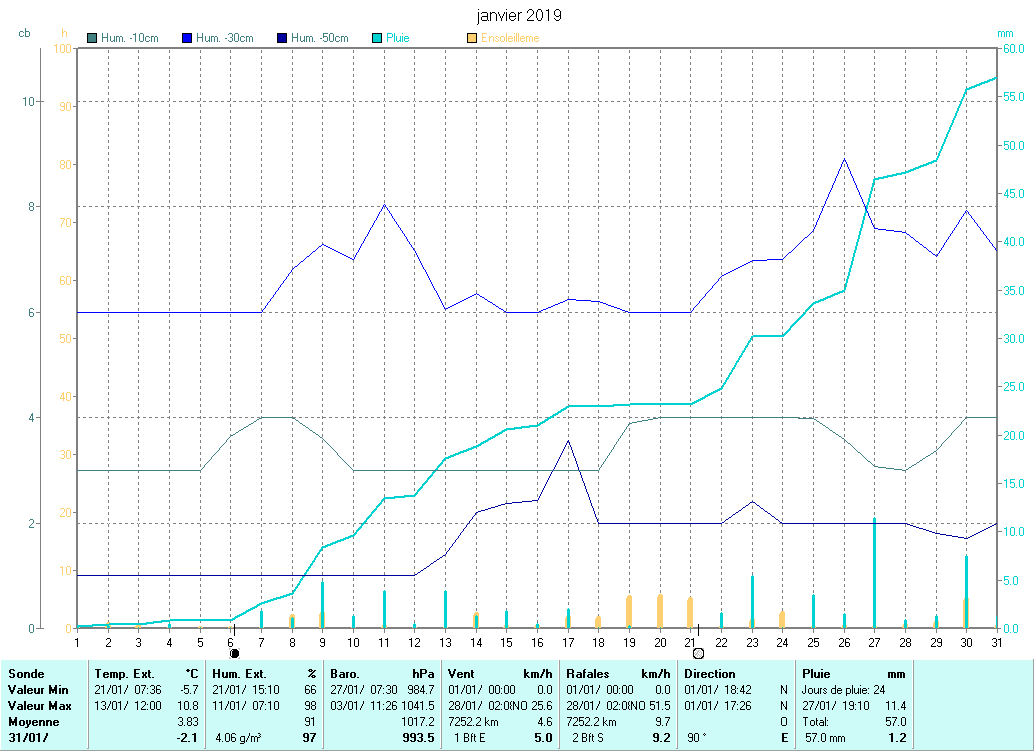This screenshot has height=751, width=1034.
Task: Click the new moon icon below day 6
Action: click(234, 653)
